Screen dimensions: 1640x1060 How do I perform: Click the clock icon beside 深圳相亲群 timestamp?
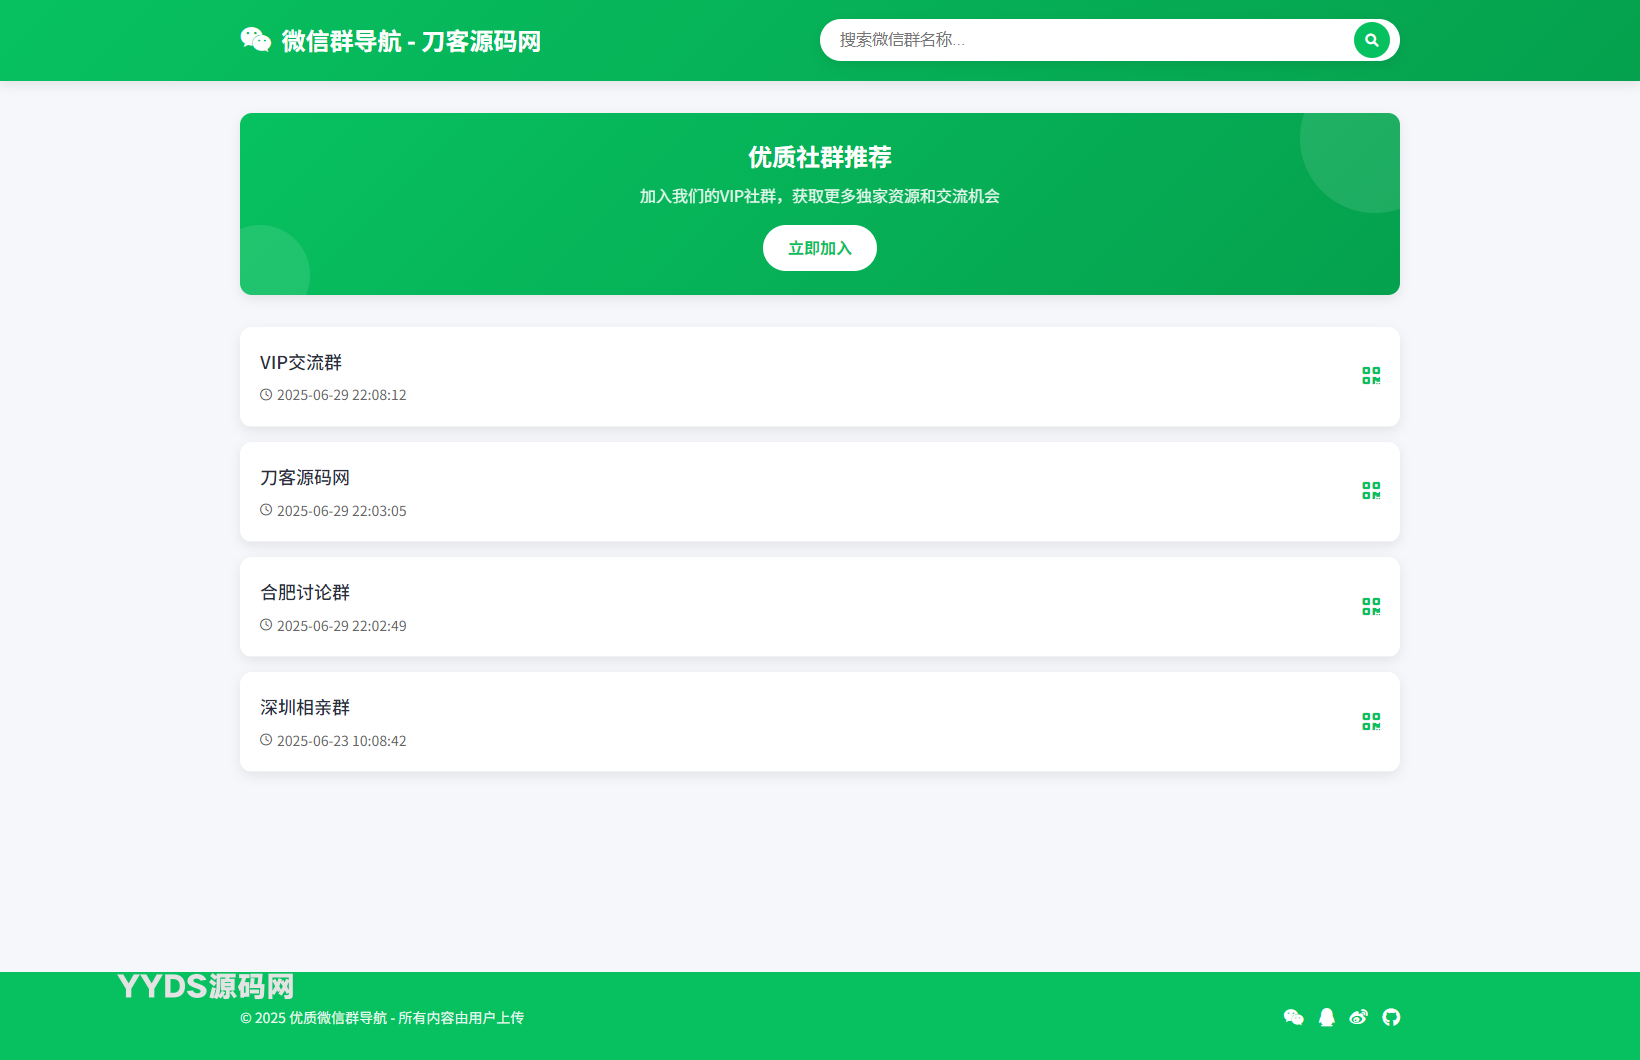(x=265, y=740)
